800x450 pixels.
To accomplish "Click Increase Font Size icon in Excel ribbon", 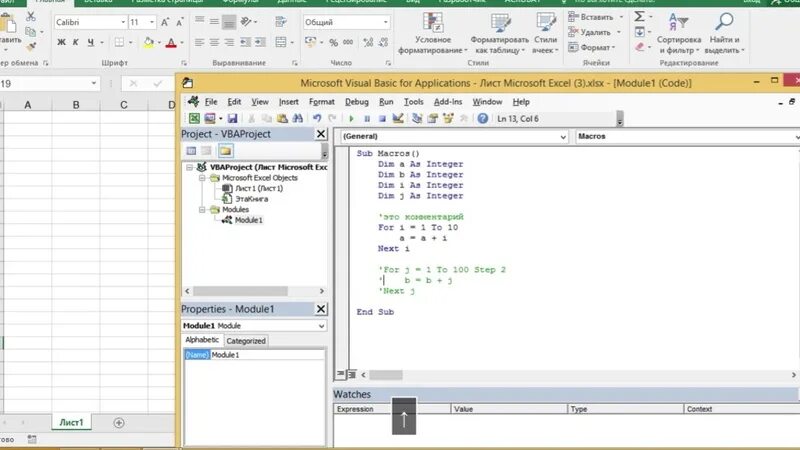I will point(165,22).
